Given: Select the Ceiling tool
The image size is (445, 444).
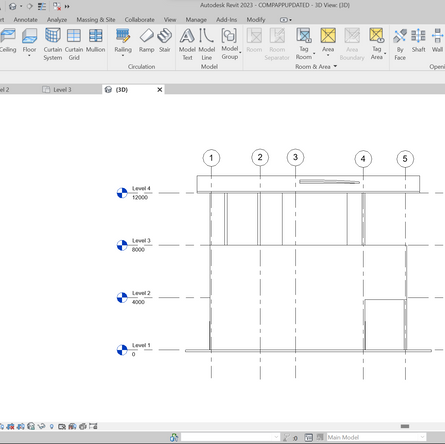Looking at the screenshot, I should click(8, 41).
